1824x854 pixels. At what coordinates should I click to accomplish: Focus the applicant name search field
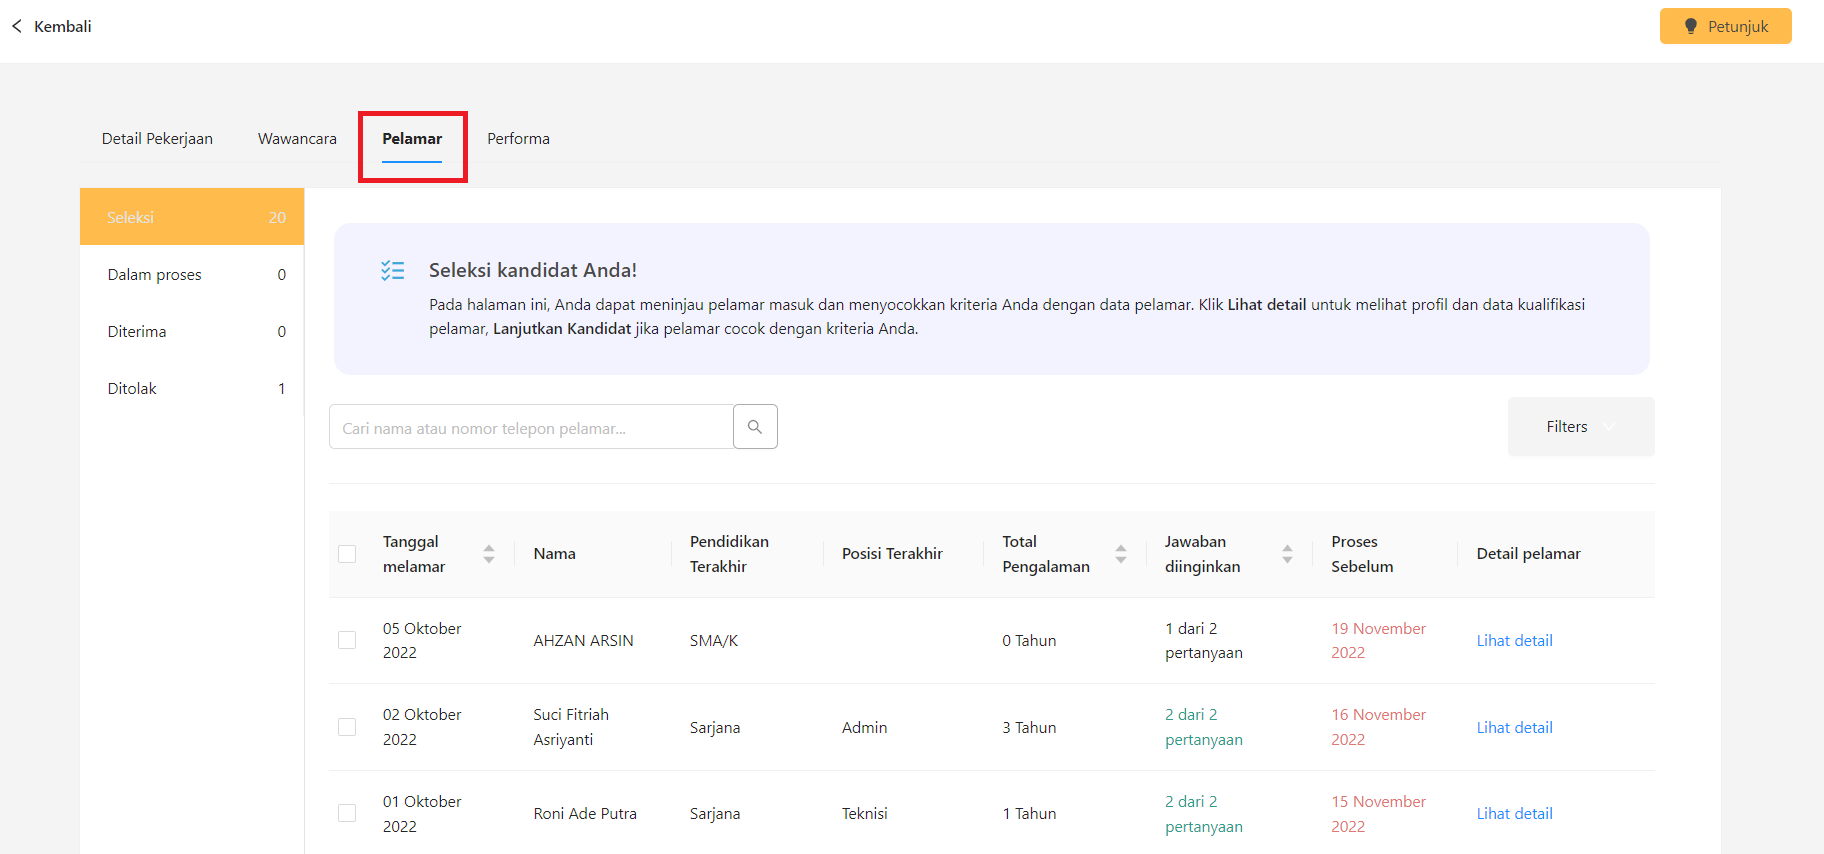pos(530,428)
